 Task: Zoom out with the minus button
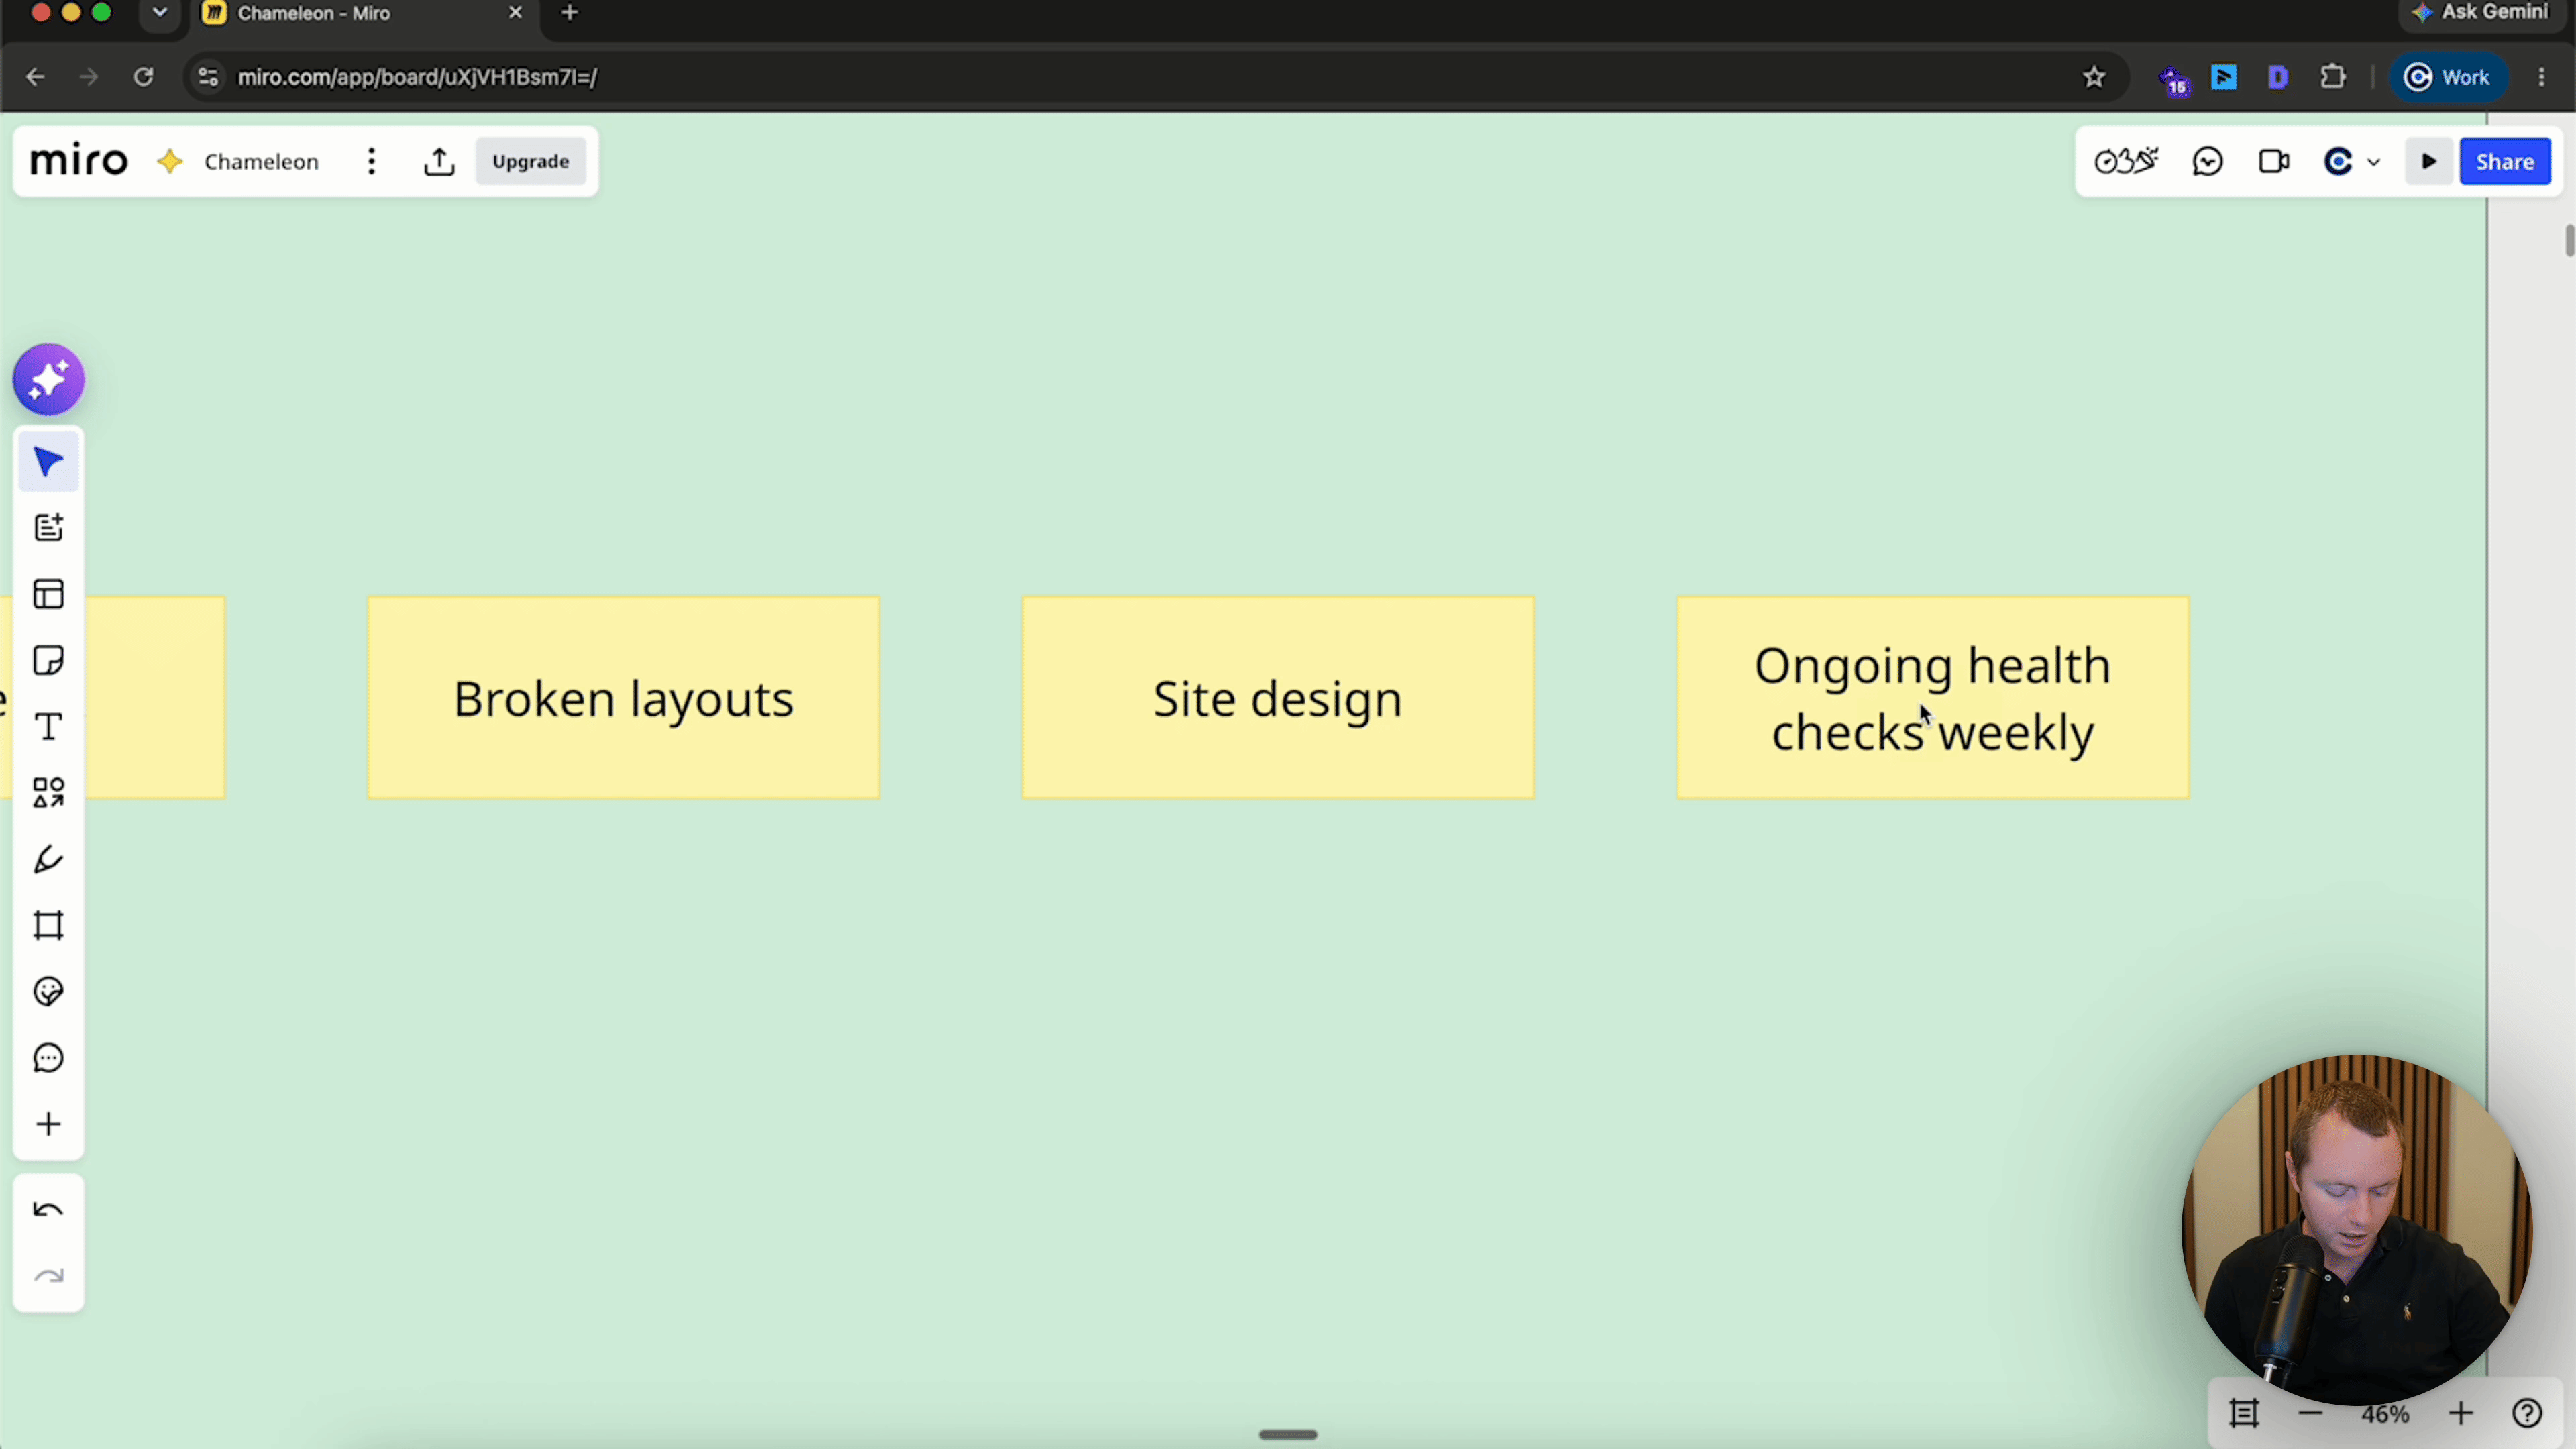[x=2310, y=1414]
